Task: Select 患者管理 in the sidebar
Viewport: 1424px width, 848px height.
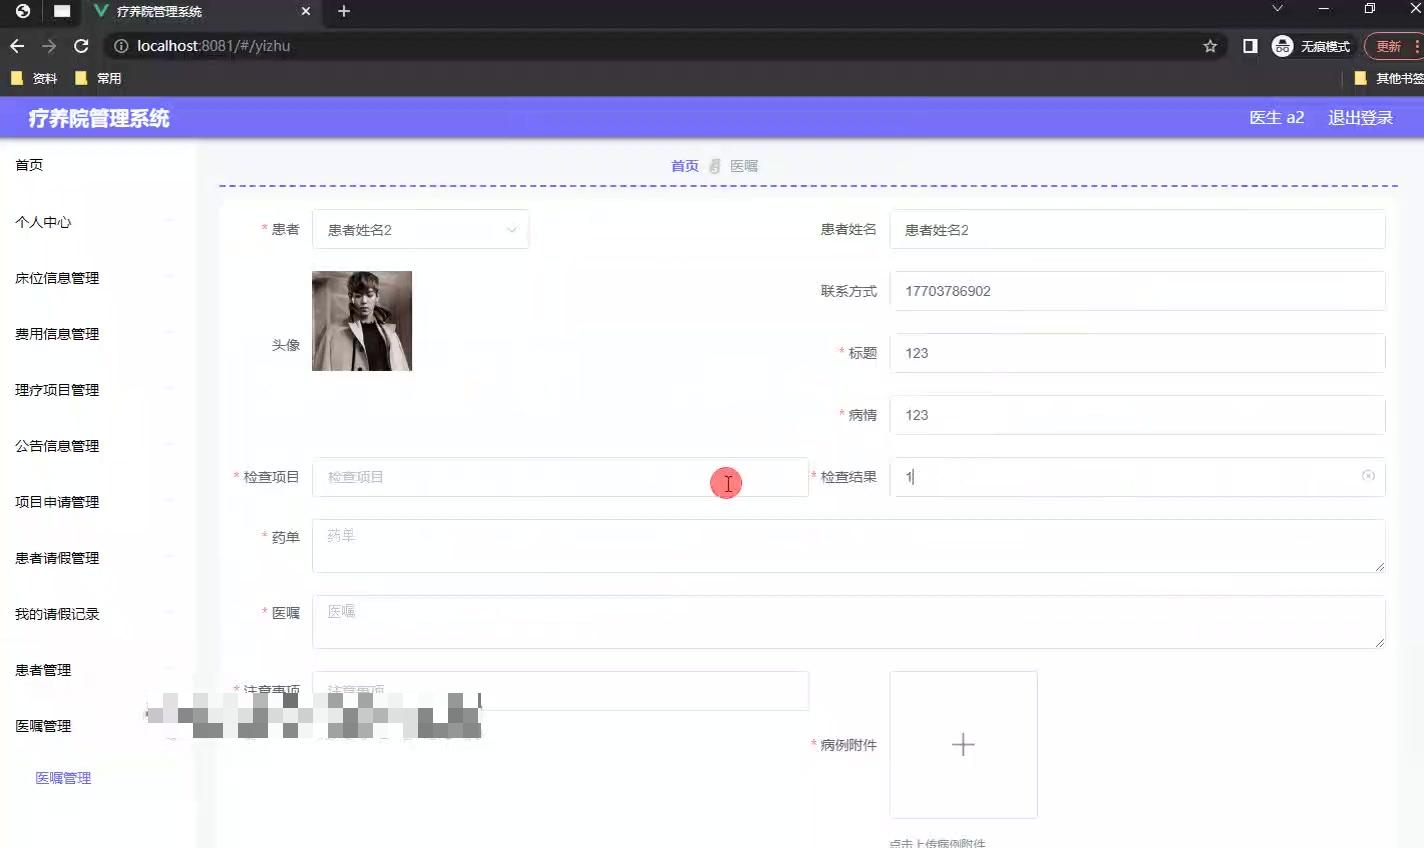Action: [x=41, y=670]
